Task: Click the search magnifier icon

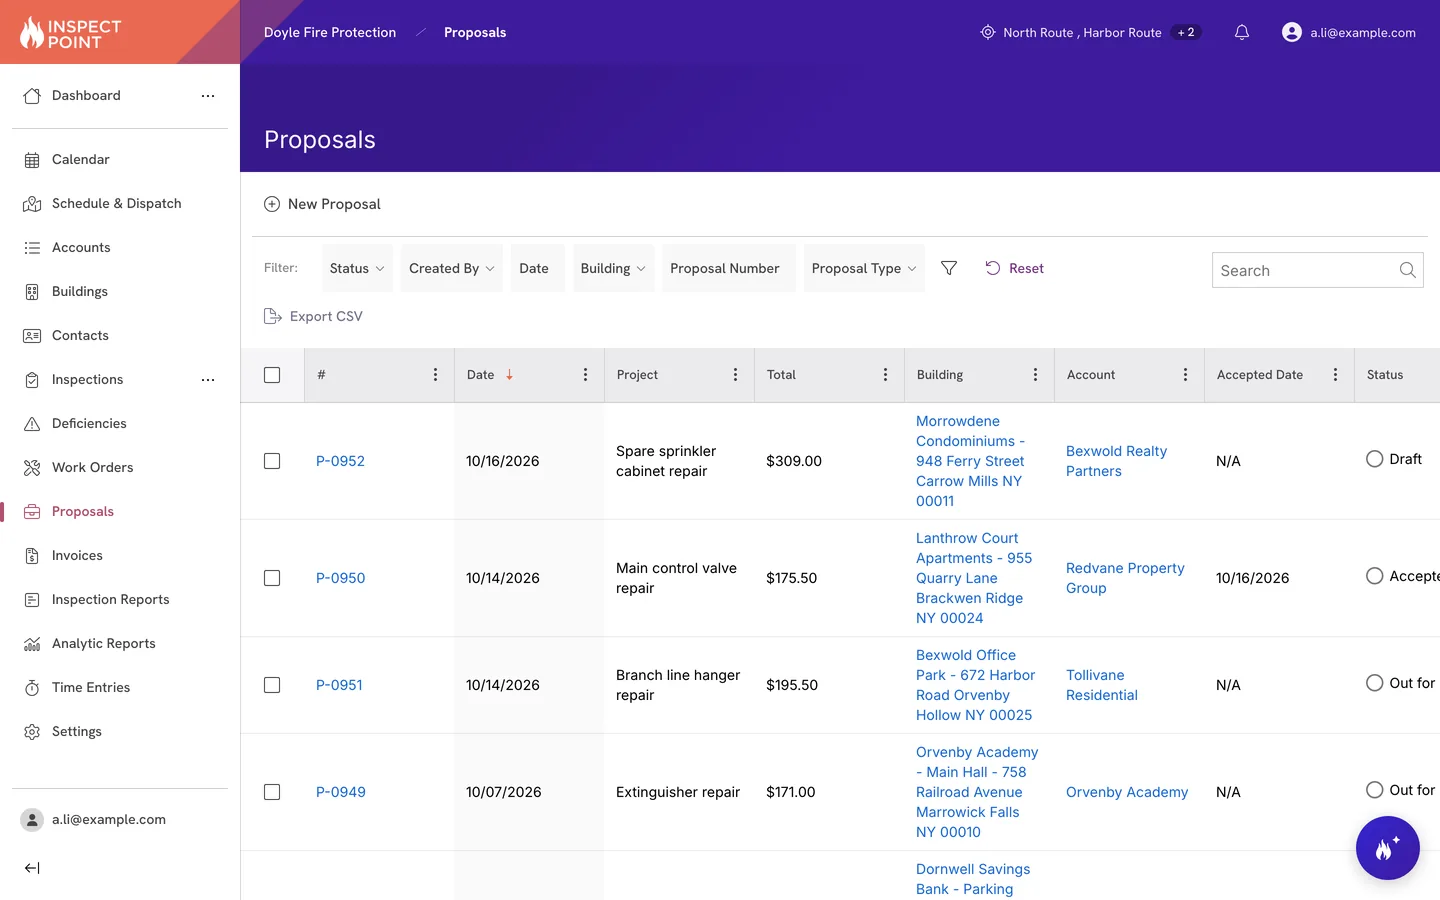Action: click(x=1407, y=270)
